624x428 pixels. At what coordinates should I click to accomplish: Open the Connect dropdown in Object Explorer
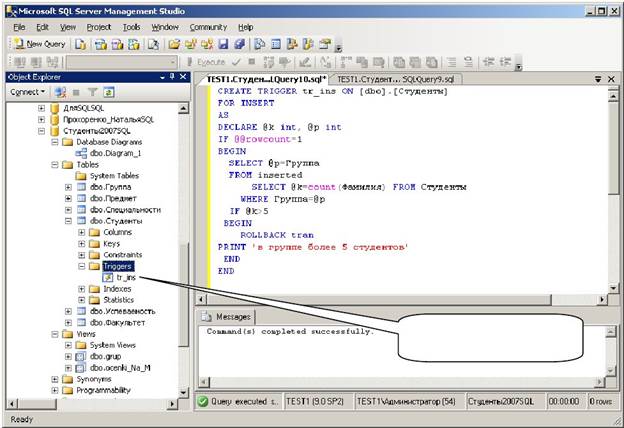tap(28, 92)
